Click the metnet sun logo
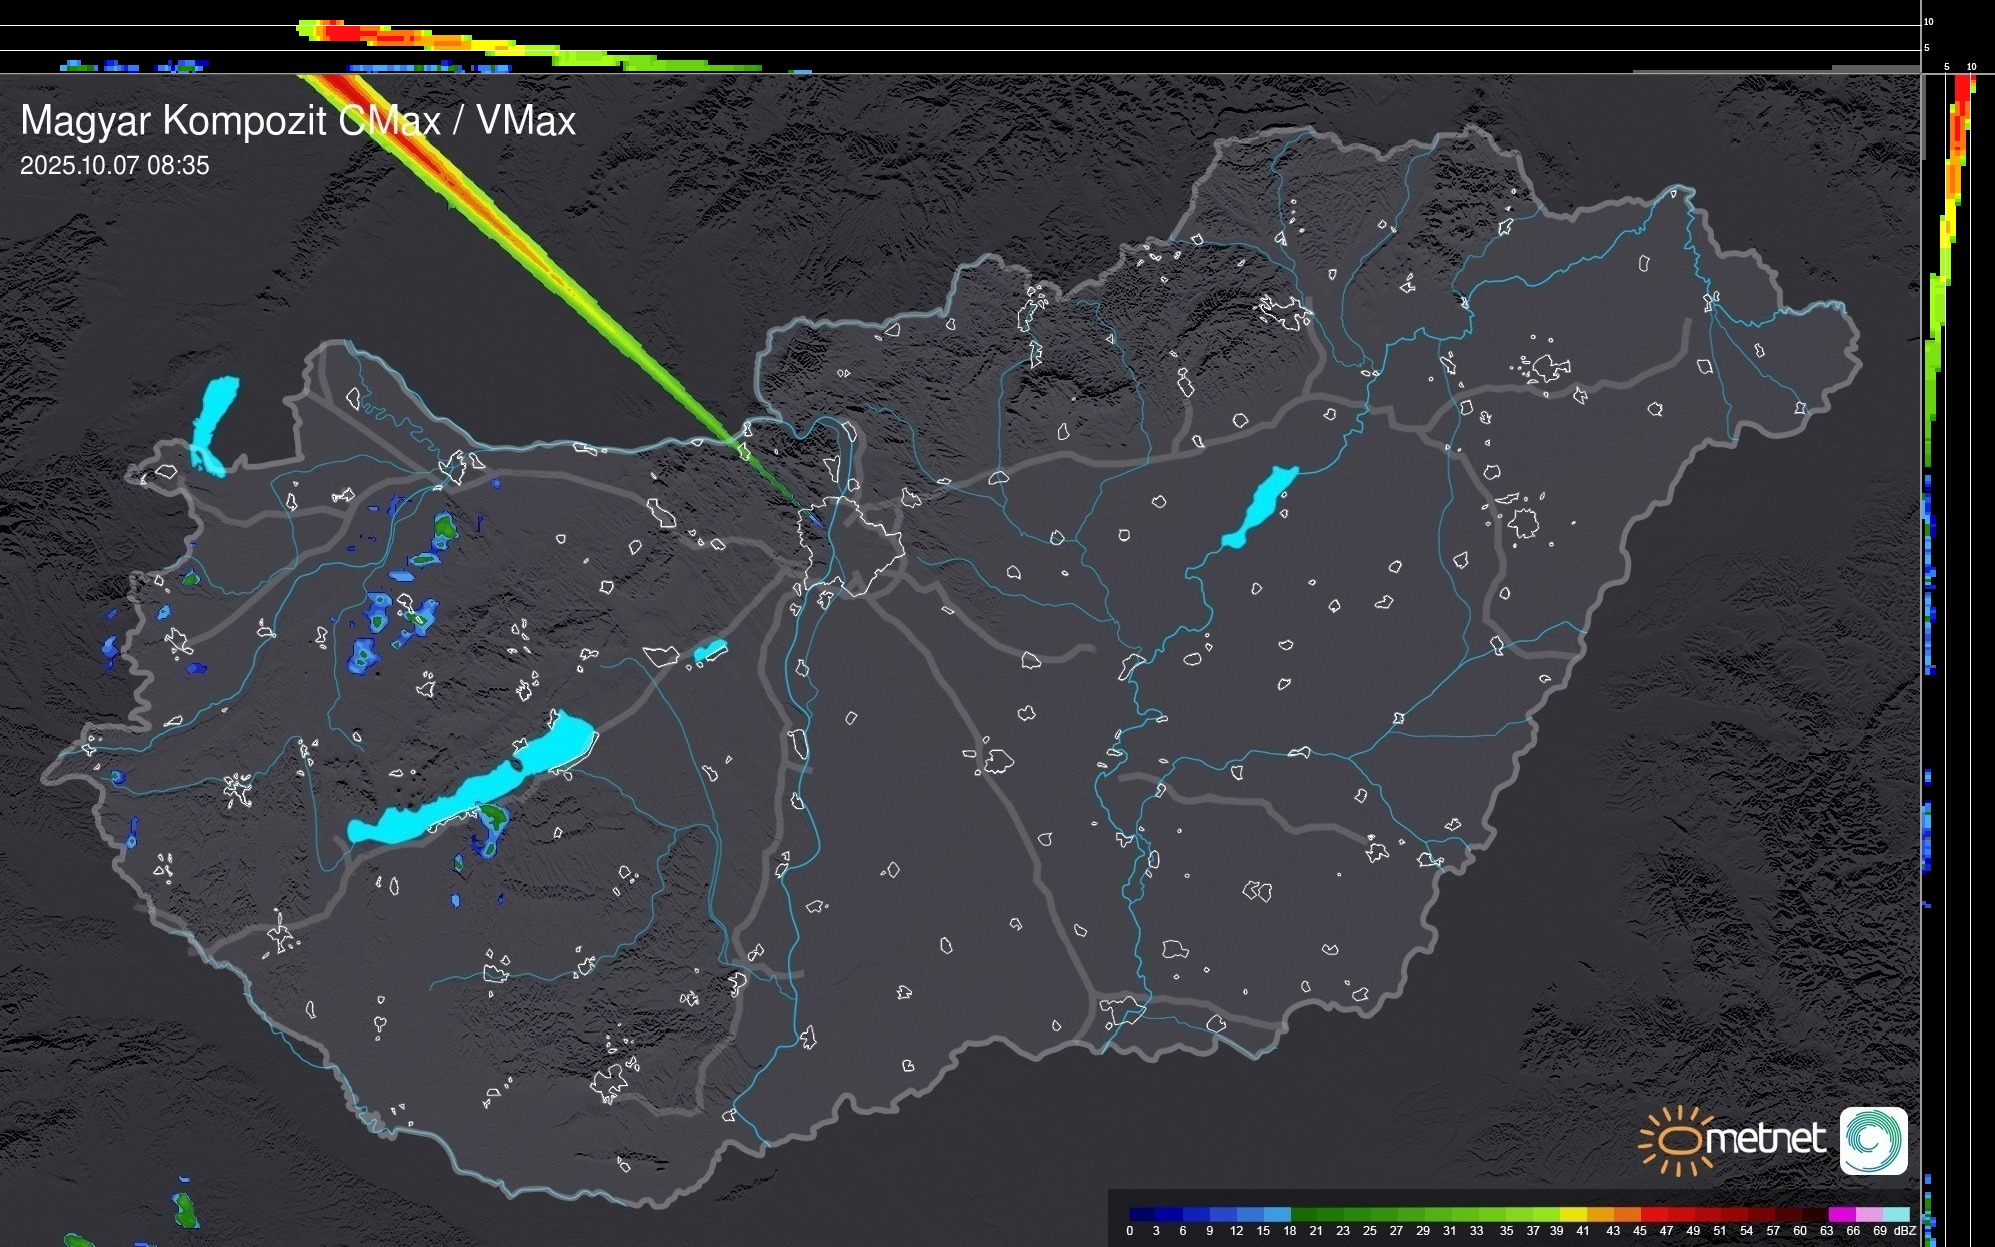The height and width of the screenshot is (1247, 1995). click(1680, 1140)
